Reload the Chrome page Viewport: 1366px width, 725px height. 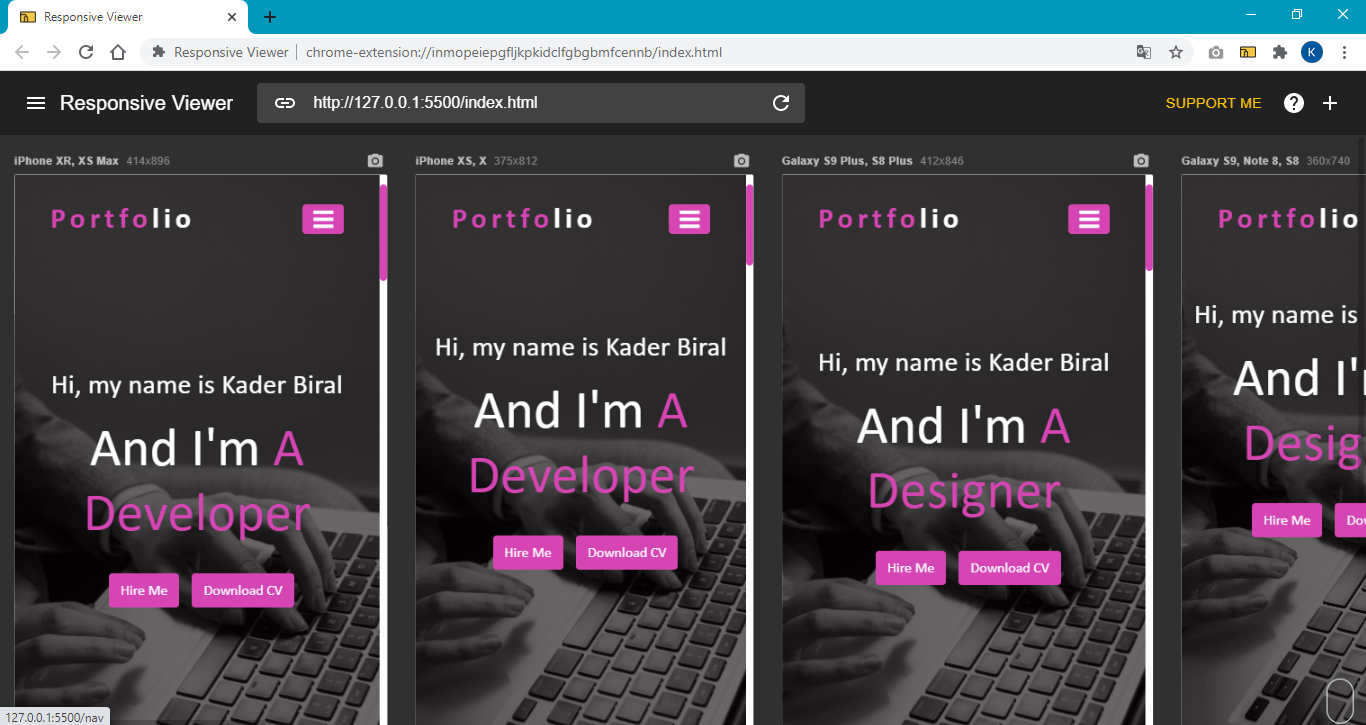[x=86, y=52]
